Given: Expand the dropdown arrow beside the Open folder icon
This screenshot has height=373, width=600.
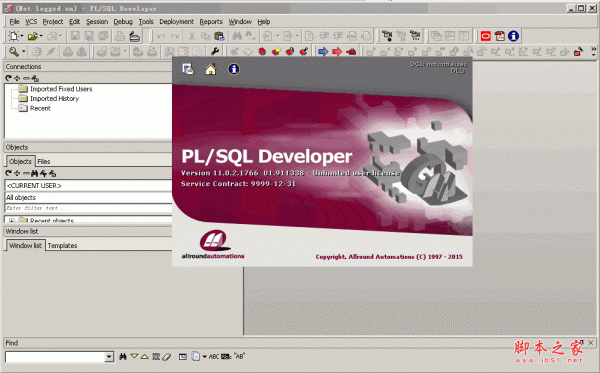Looking at the screenshot, I should coord(41,36).
